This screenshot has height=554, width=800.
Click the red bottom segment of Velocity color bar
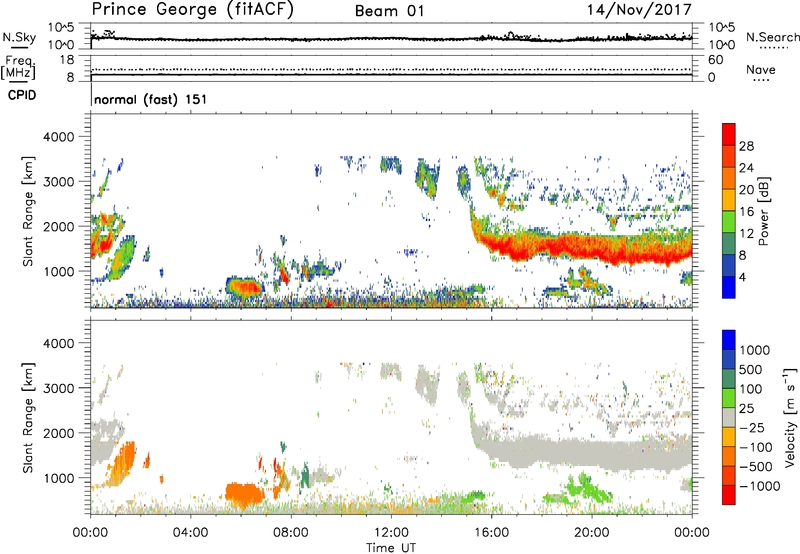[729, 495]
